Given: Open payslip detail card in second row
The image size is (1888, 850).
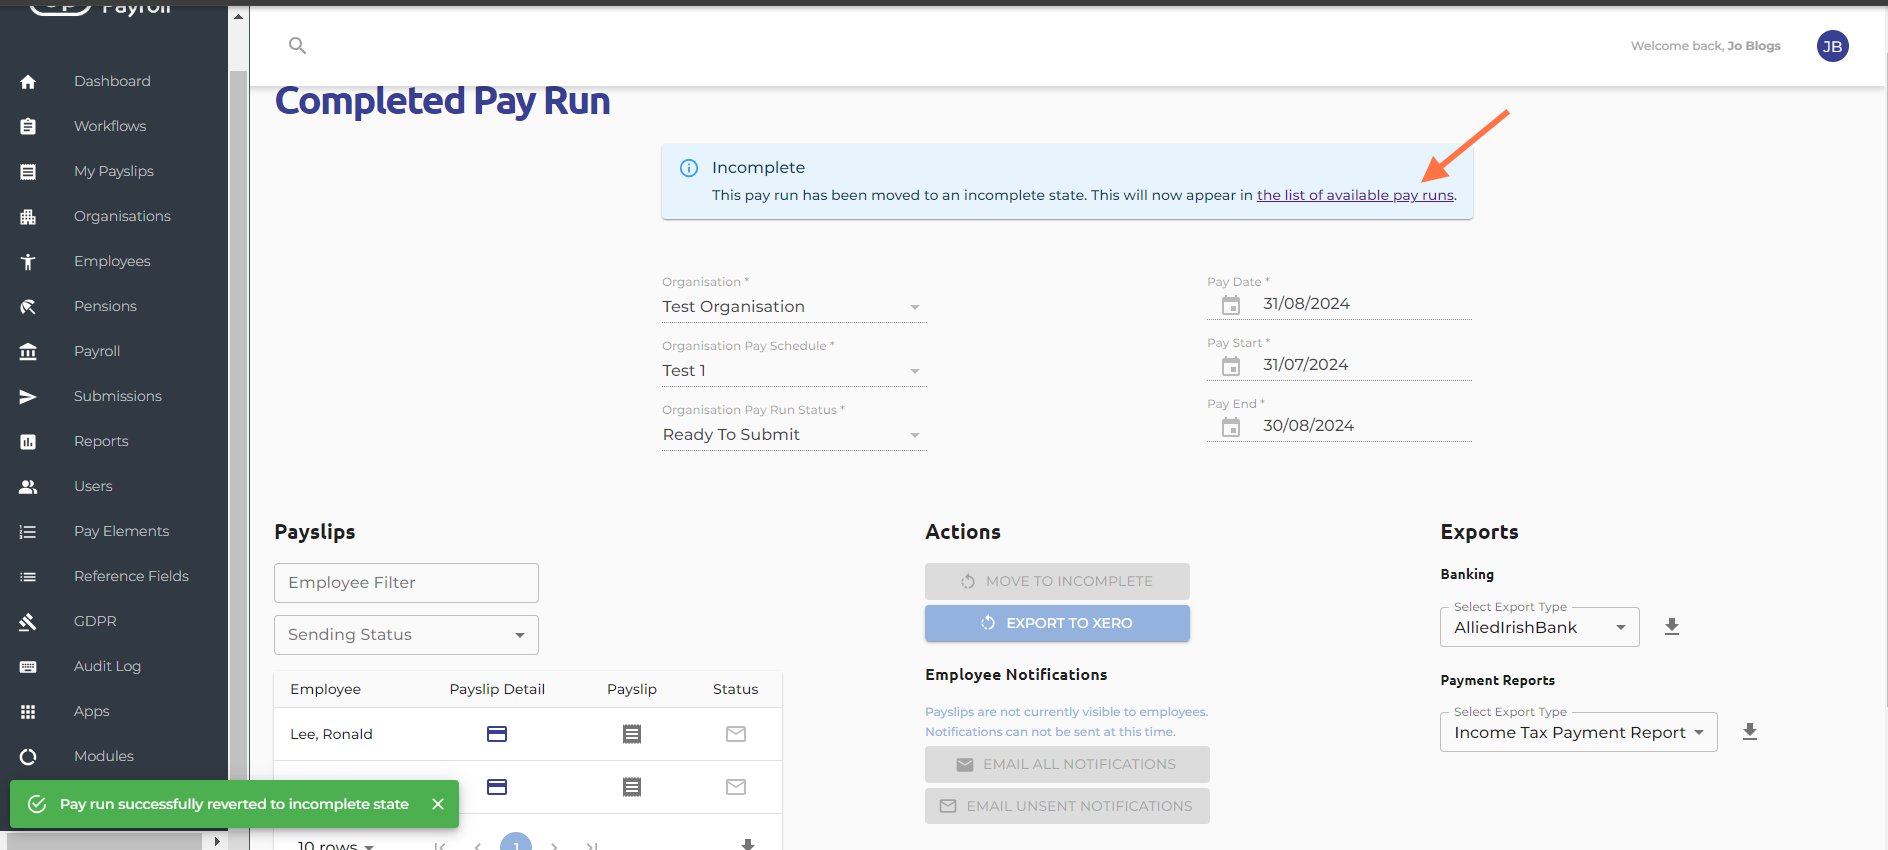Looking at the screenshot, I should pos(497,787).
